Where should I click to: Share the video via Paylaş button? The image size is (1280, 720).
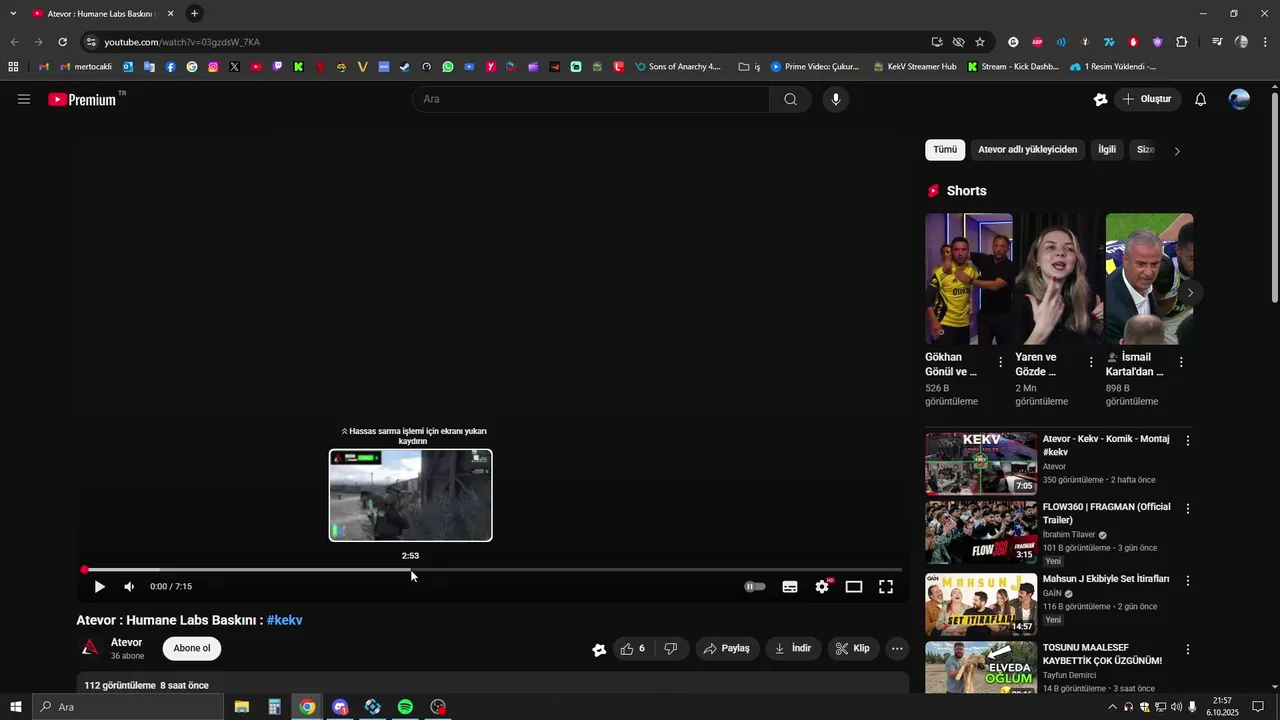(x=727, y=649)
